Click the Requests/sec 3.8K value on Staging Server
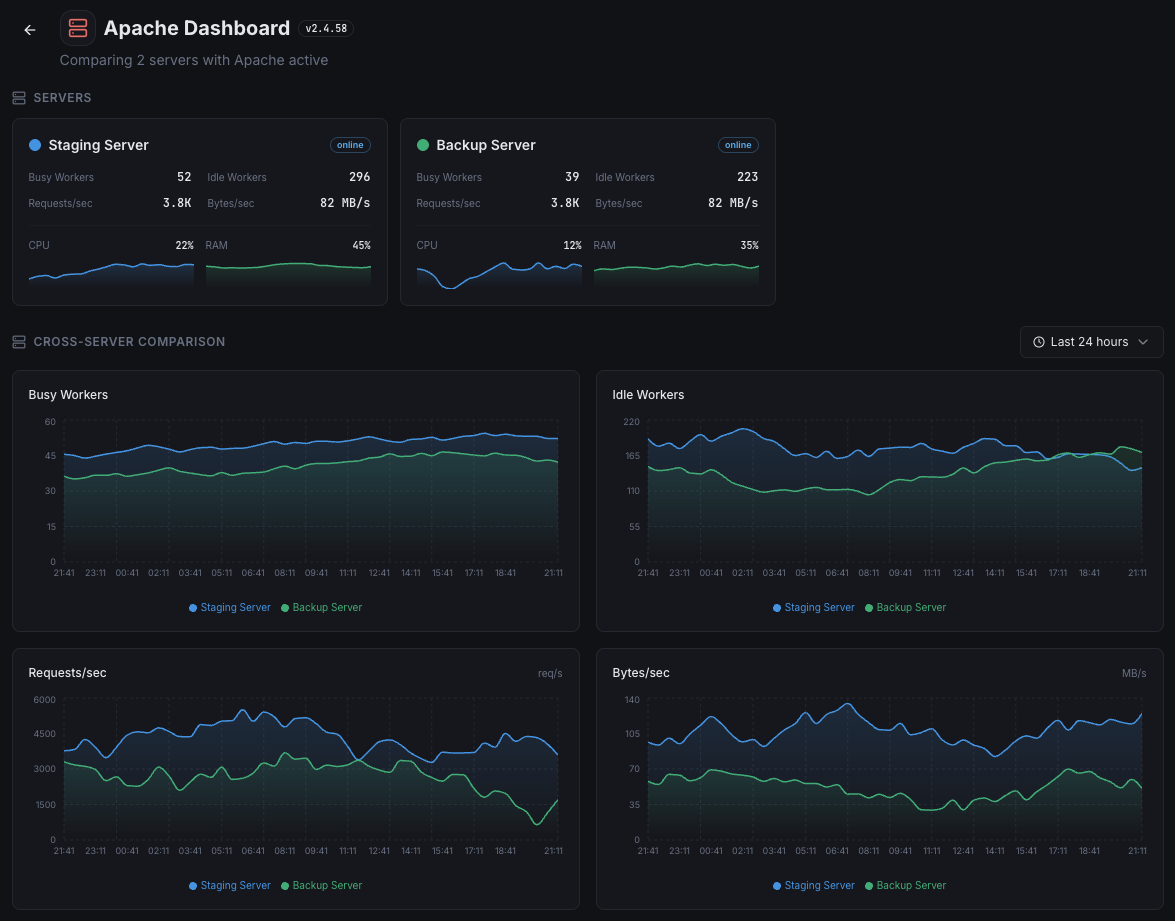The height and width of the screenshot is (921, 1175). (177, 203)
